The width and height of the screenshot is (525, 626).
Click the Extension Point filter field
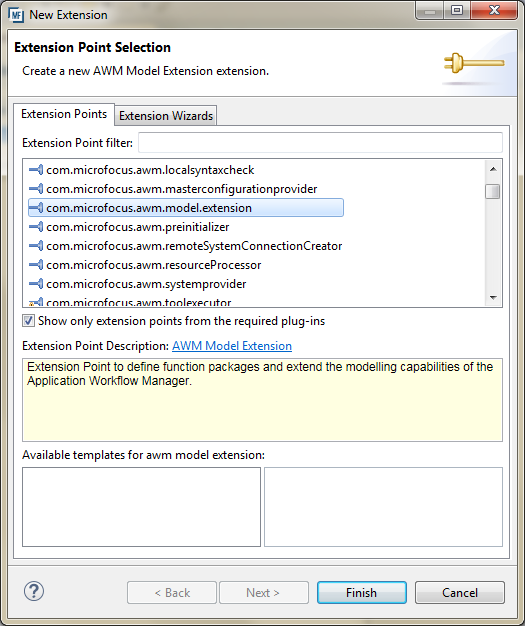point(320,143)
